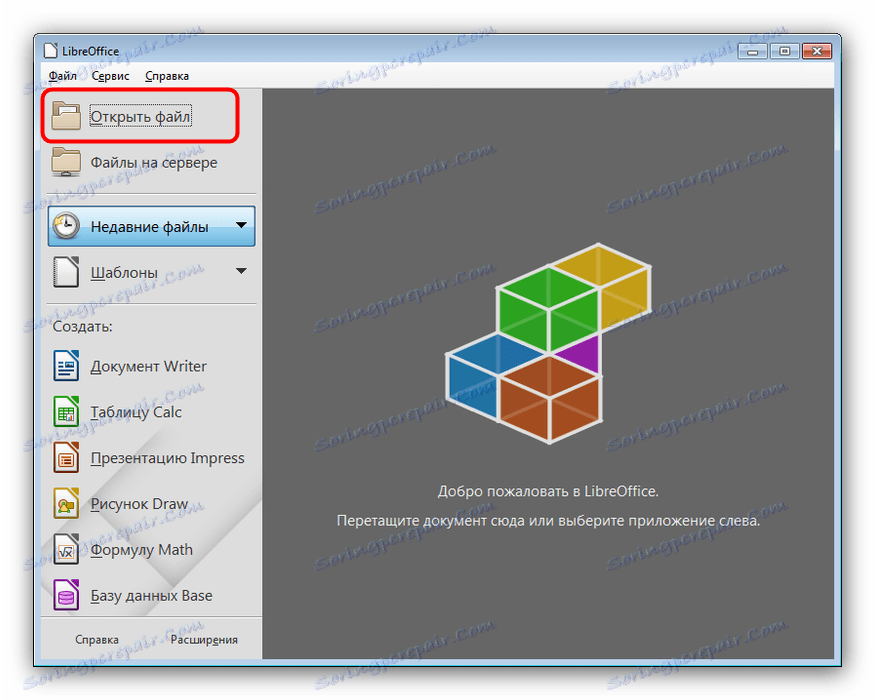
Task: Create a new Презентацию Impress
Action: coord(167,458)
